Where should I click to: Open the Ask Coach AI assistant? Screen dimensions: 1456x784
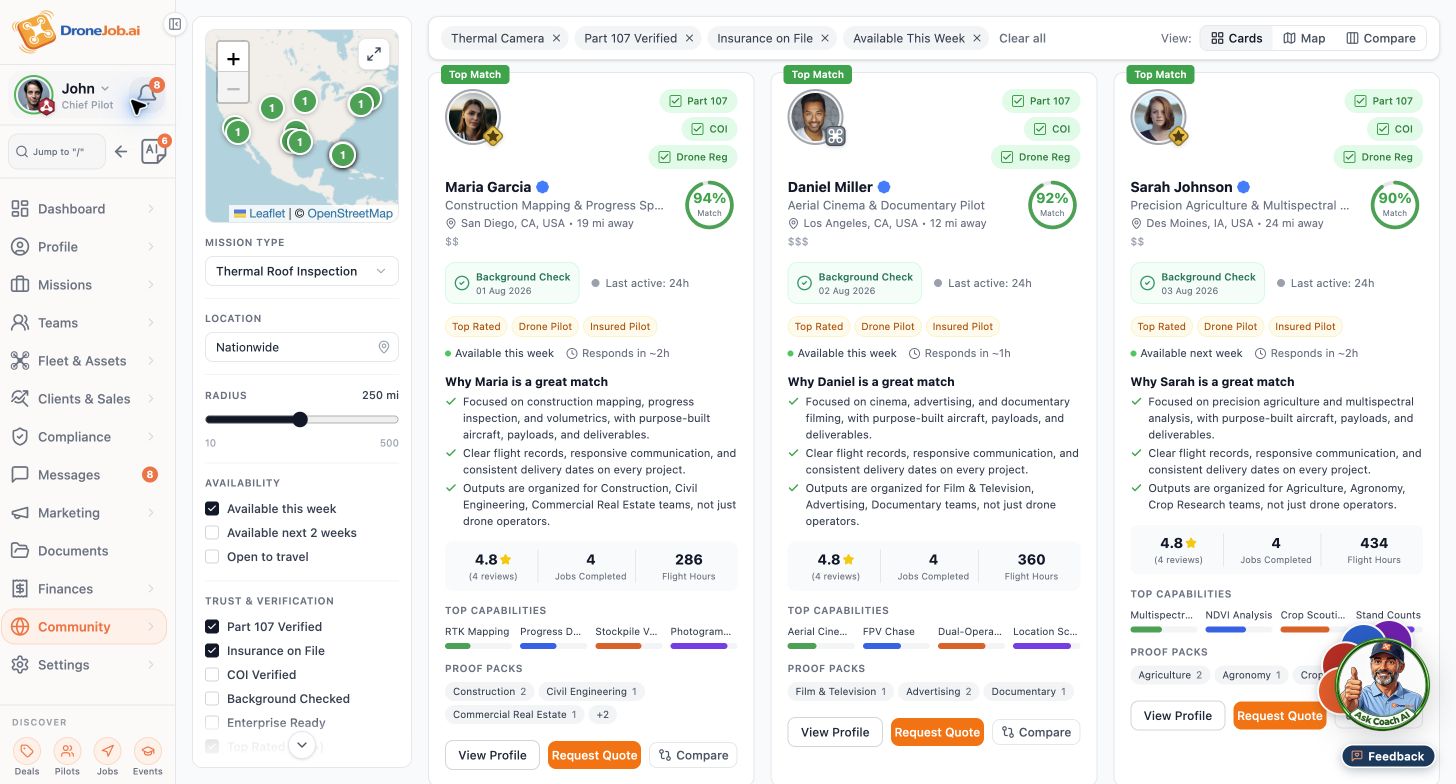click(1382, 684)
